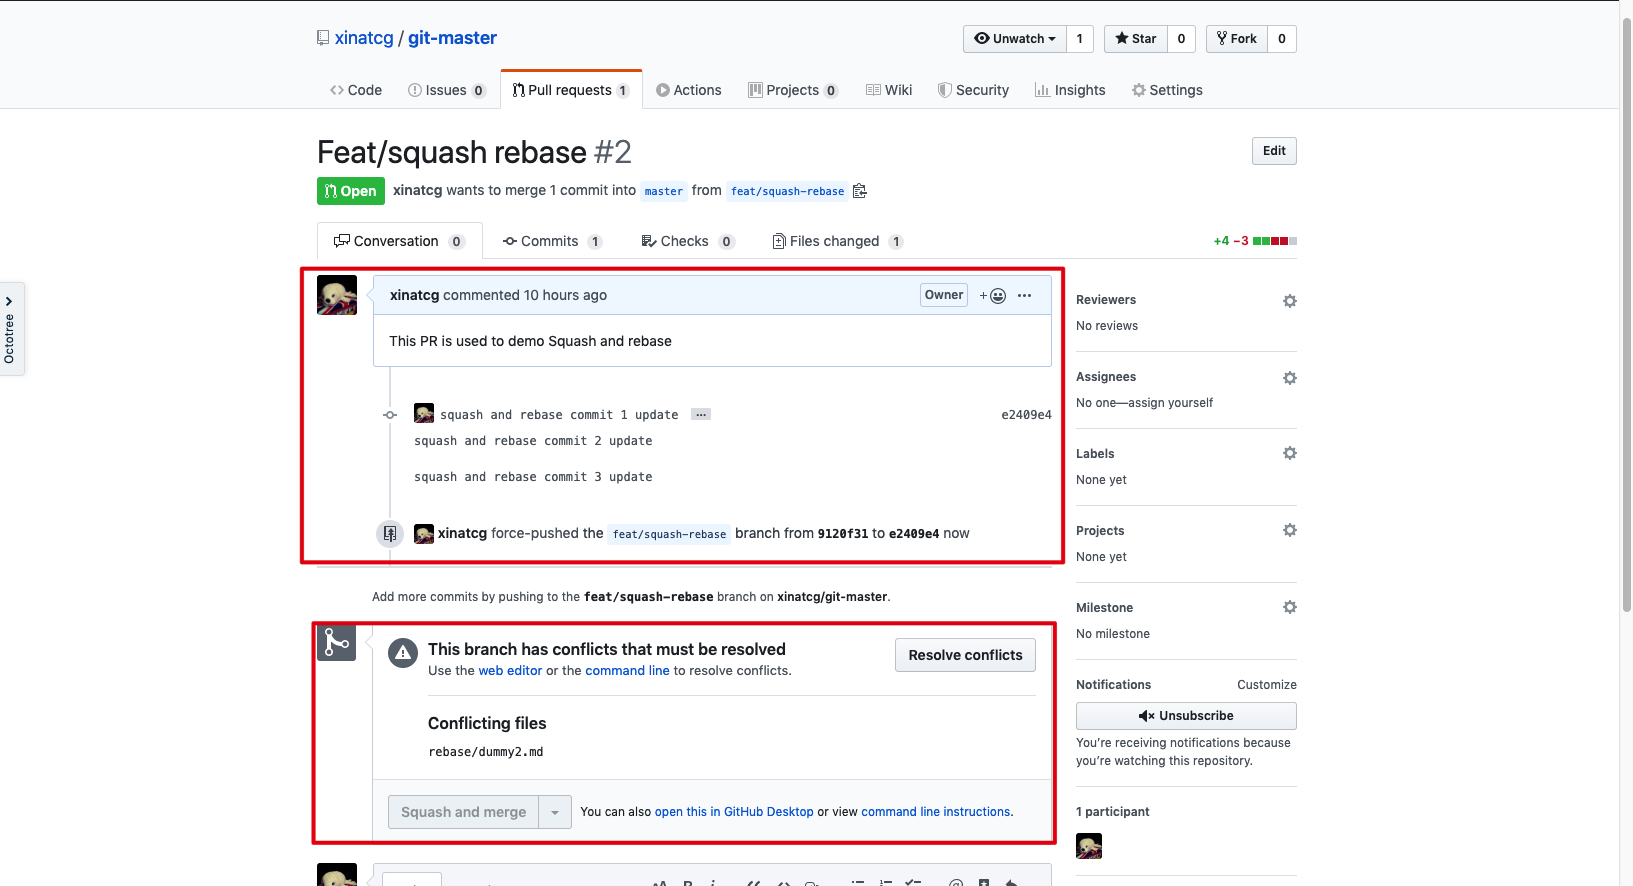
Task: Click the master base branch label
Action: (x=664, y=191)
